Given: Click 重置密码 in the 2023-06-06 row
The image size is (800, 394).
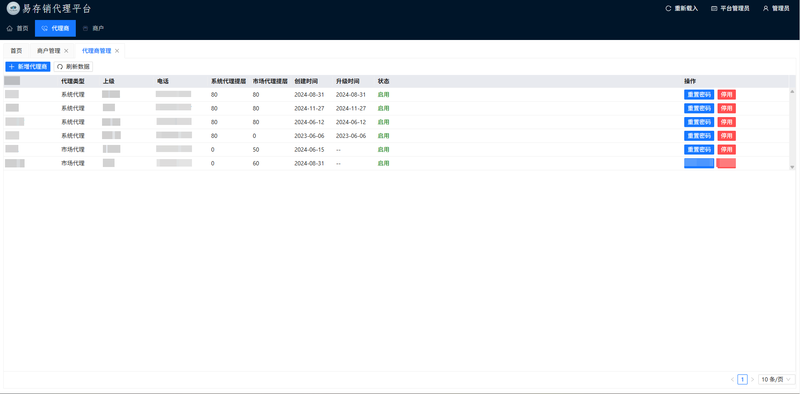Looking at the screenshot, I should pos(699,136).
